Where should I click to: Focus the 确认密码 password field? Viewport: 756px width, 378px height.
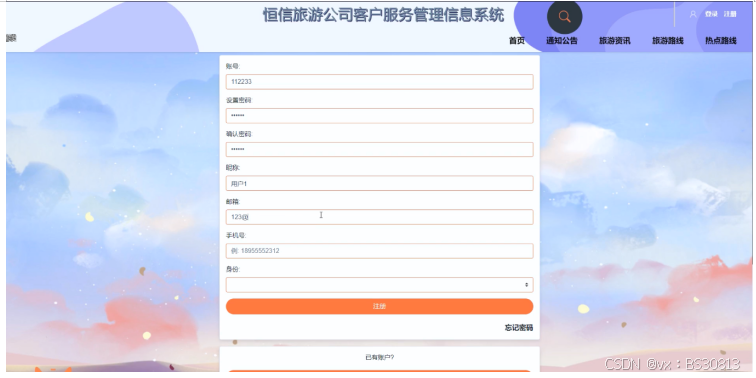pos(379,149)
